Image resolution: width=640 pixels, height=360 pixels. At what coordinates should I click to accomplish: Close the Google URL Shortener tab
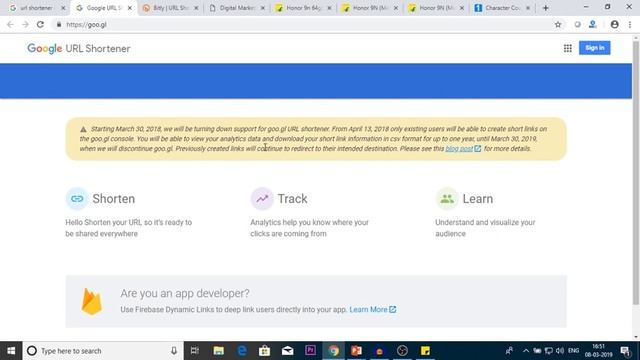point(130,8)
